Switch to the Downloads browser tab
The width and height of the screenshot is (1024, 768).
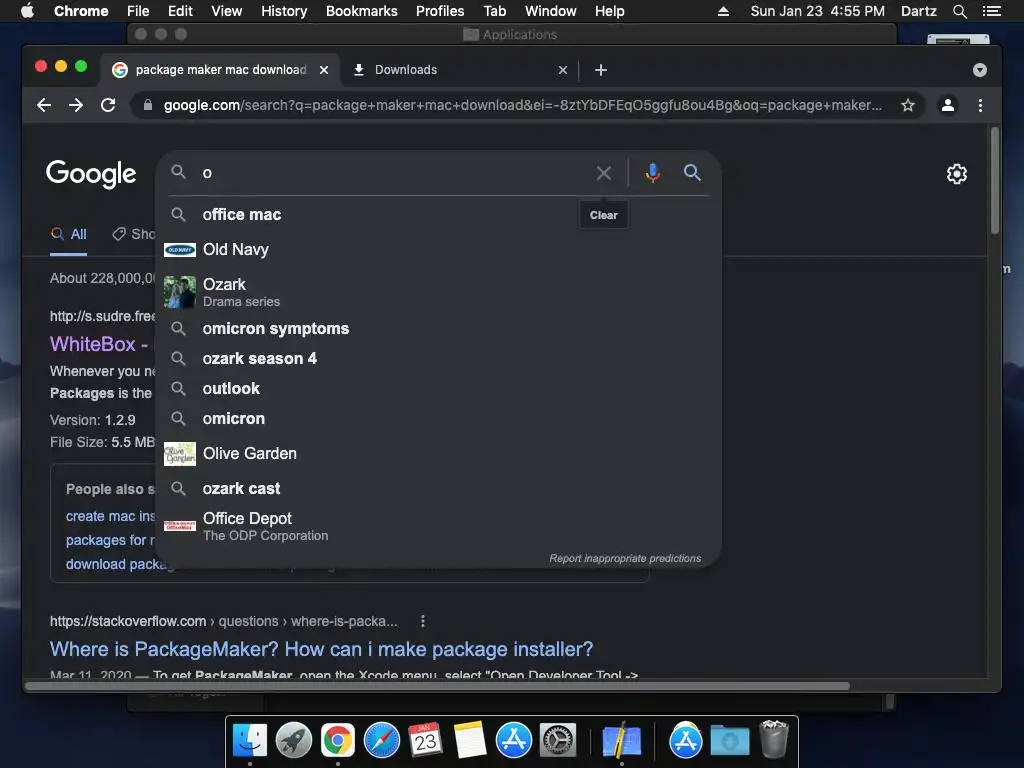pyautogui.click(x=460, y=70)
